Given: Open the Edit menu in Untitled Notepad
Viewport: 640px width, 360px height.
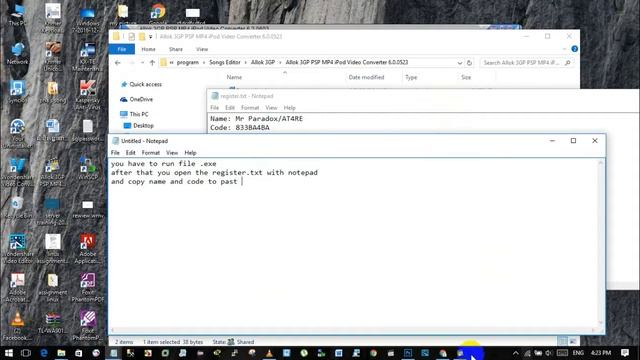Looking at the screenshot, I should coord(131,153).
